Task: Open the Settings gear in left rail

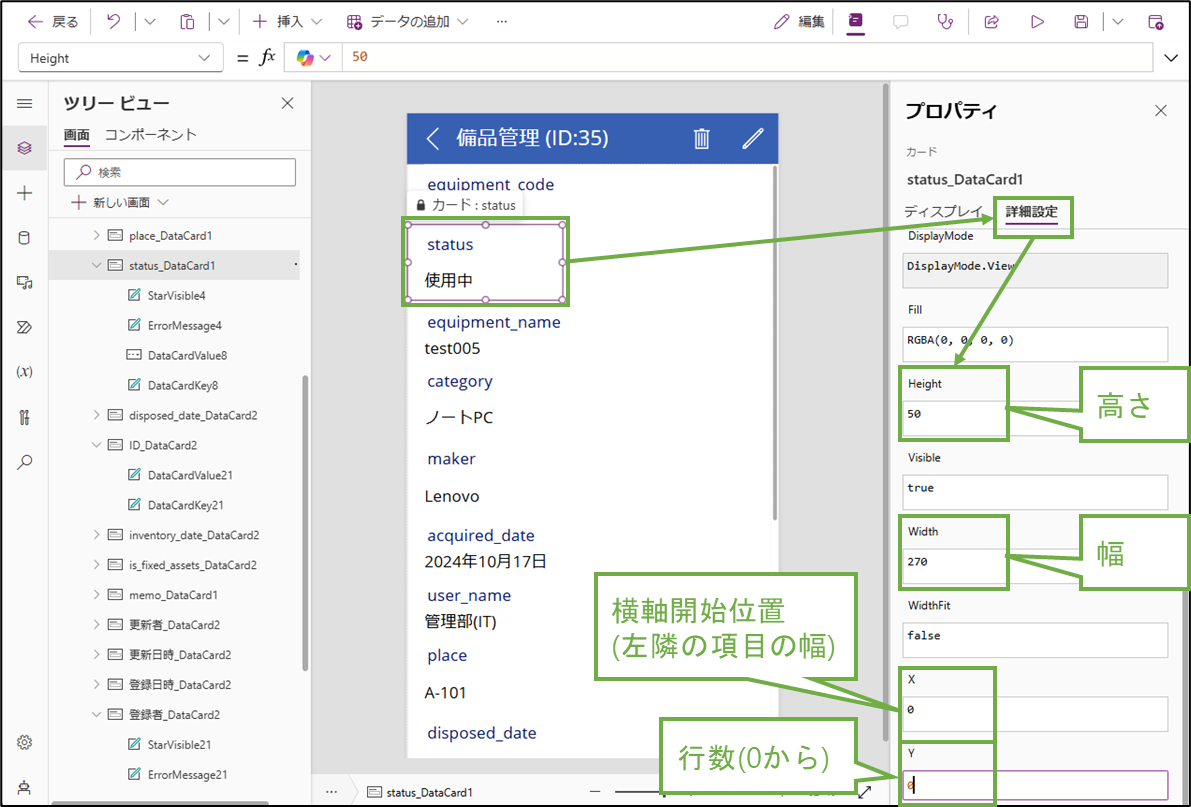Action: (24, 742)
